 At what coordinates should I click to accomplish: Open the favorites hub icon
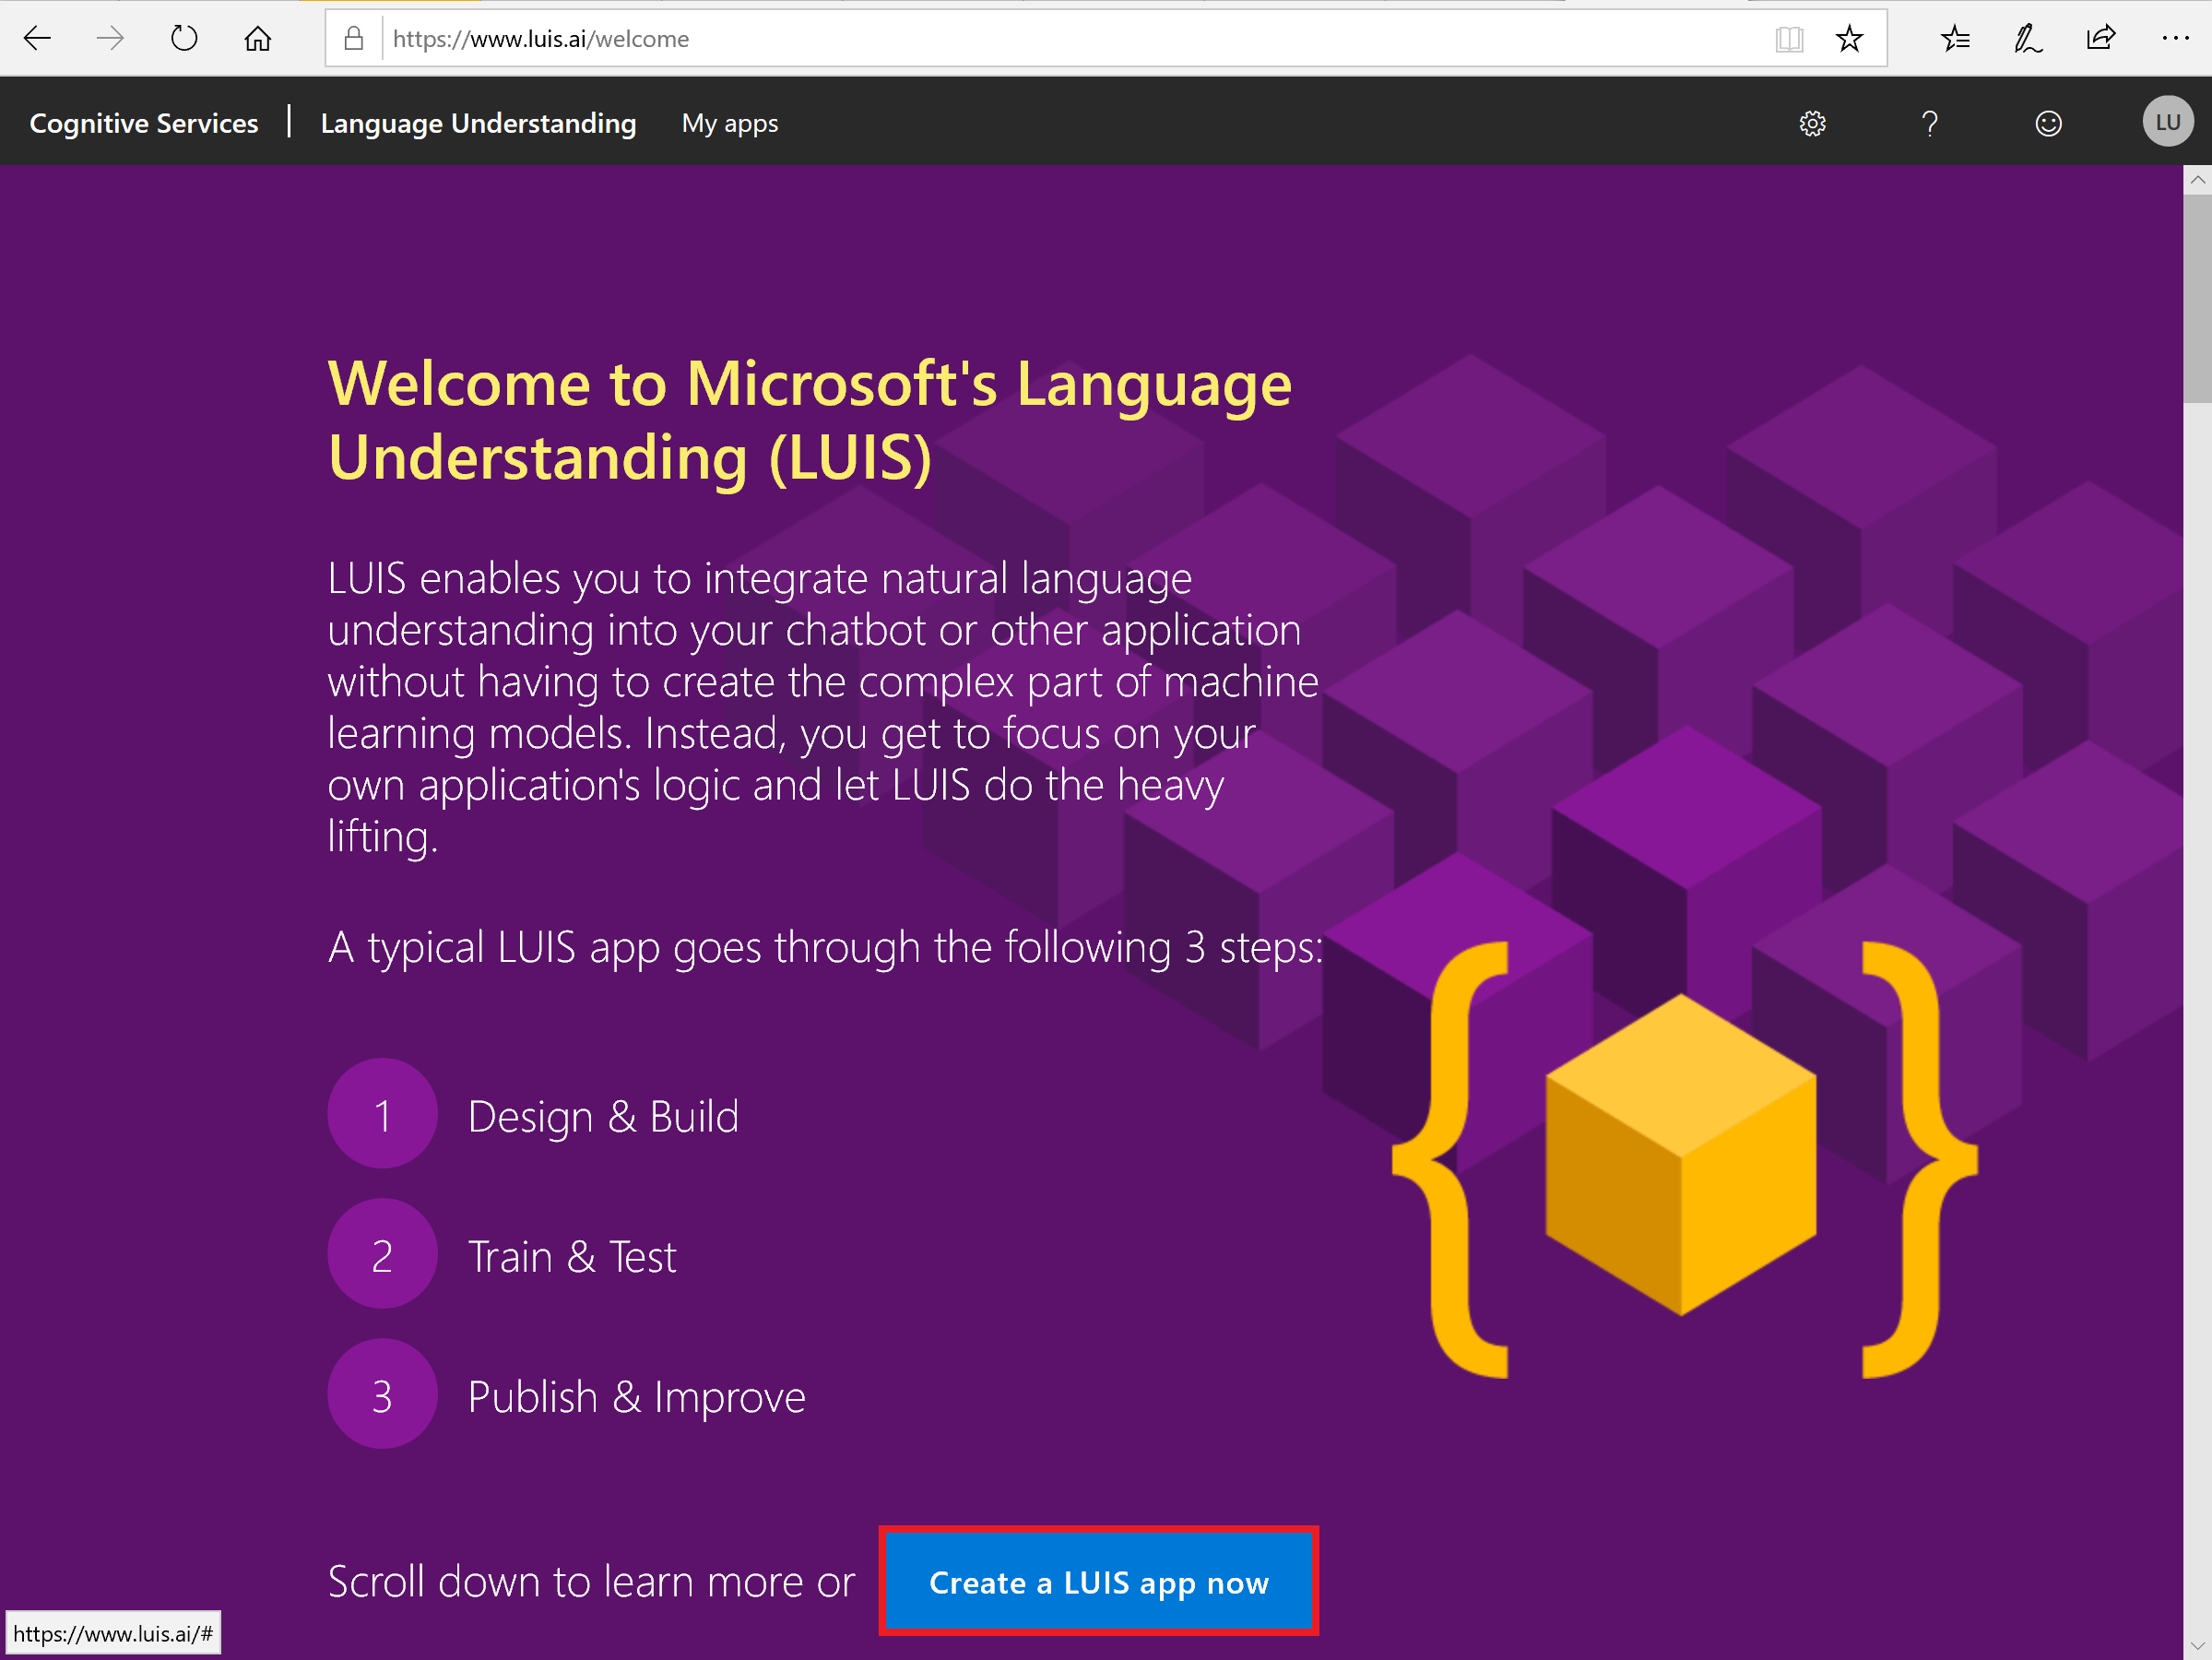pyautogui.click(x=1955, y=39)
